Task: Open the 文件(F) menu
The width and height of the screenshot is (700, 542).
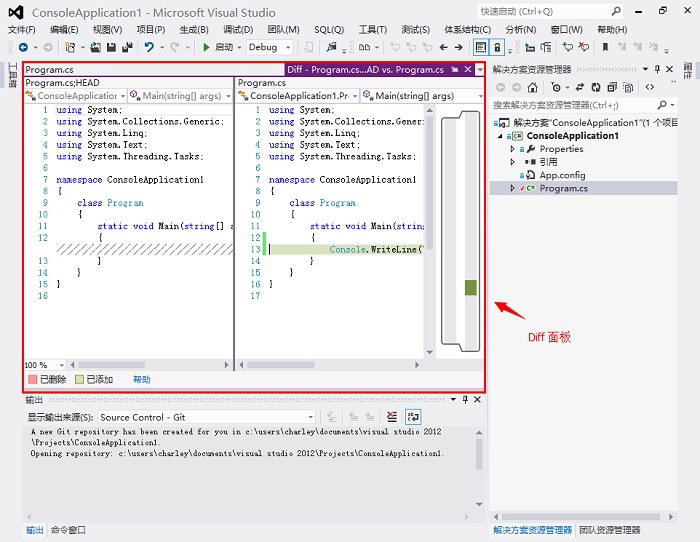Action: (x=21, y=29)
